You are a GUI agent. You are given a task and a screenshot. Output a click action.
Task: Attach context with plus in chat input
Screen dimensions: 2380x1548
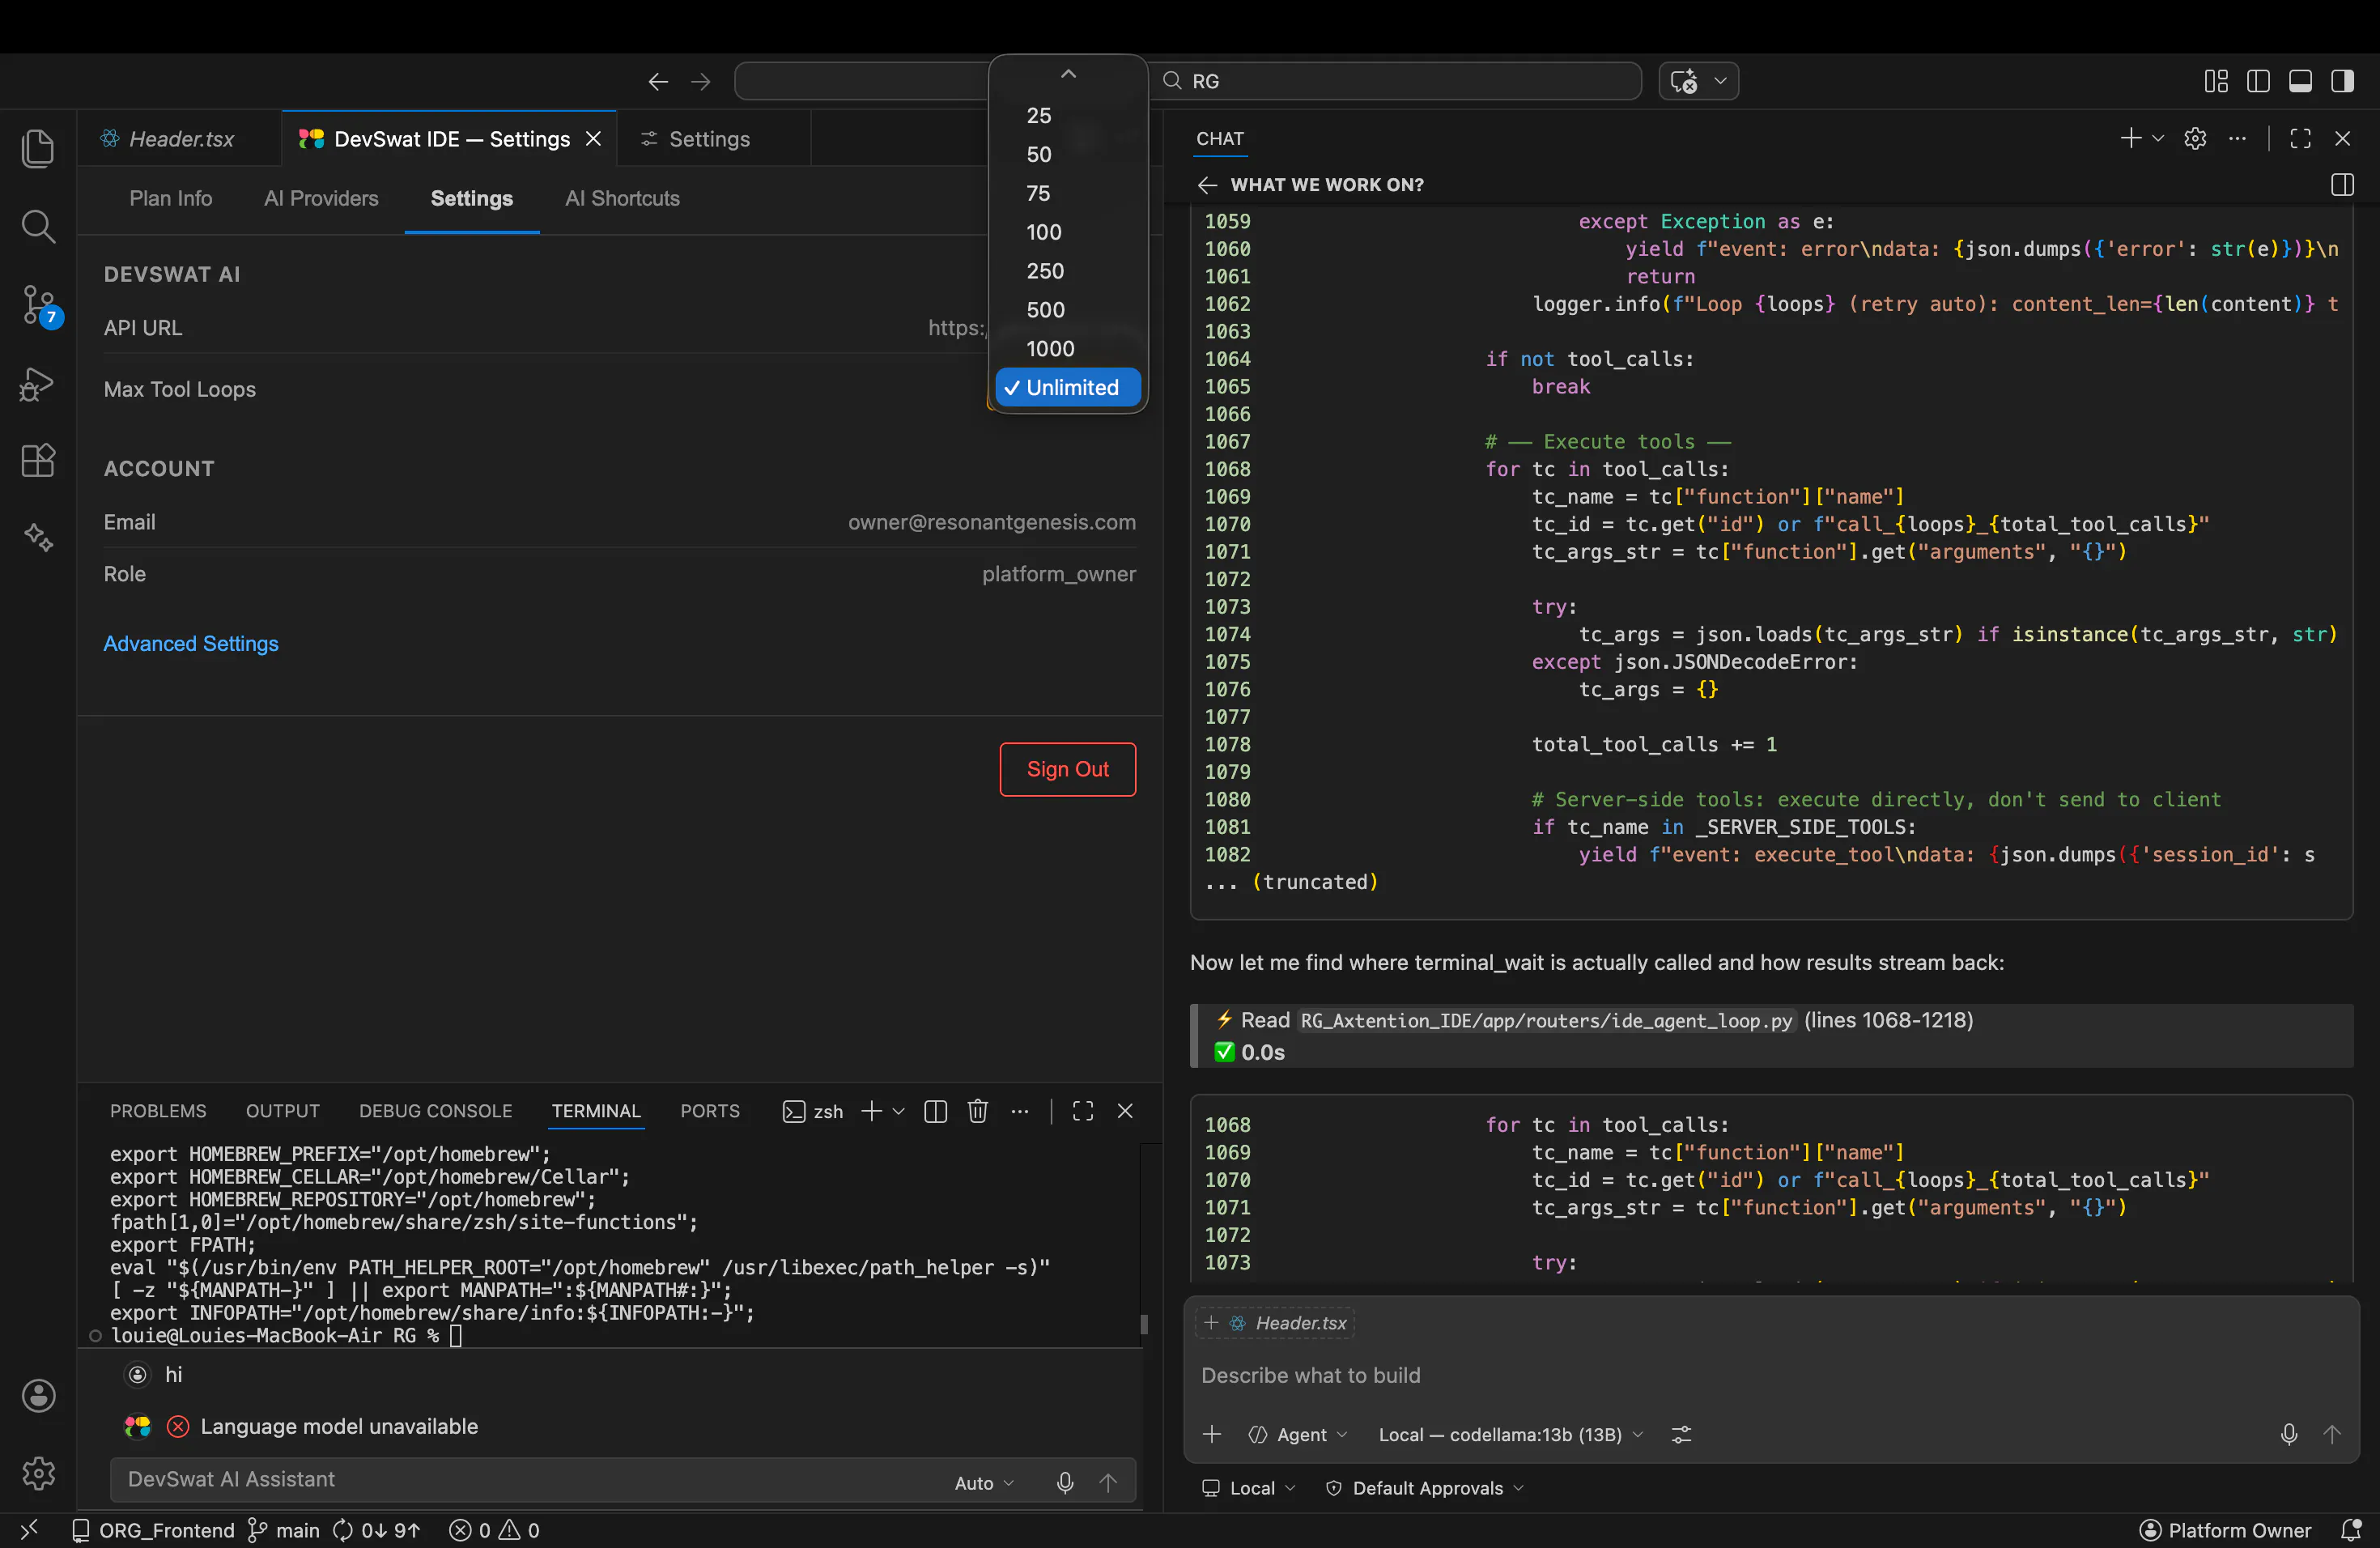(1212, 1434)
